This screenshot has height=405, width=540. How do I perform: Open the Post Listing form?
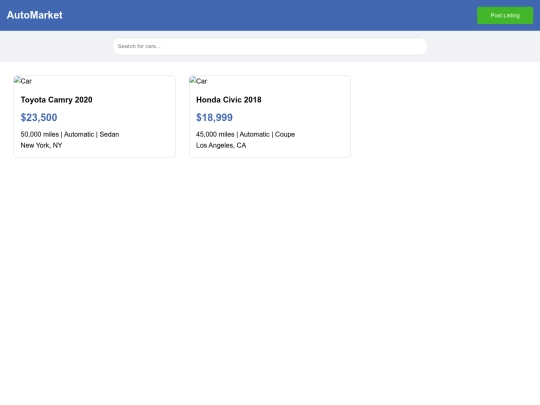pyautogui.click(x=505, y=15)
